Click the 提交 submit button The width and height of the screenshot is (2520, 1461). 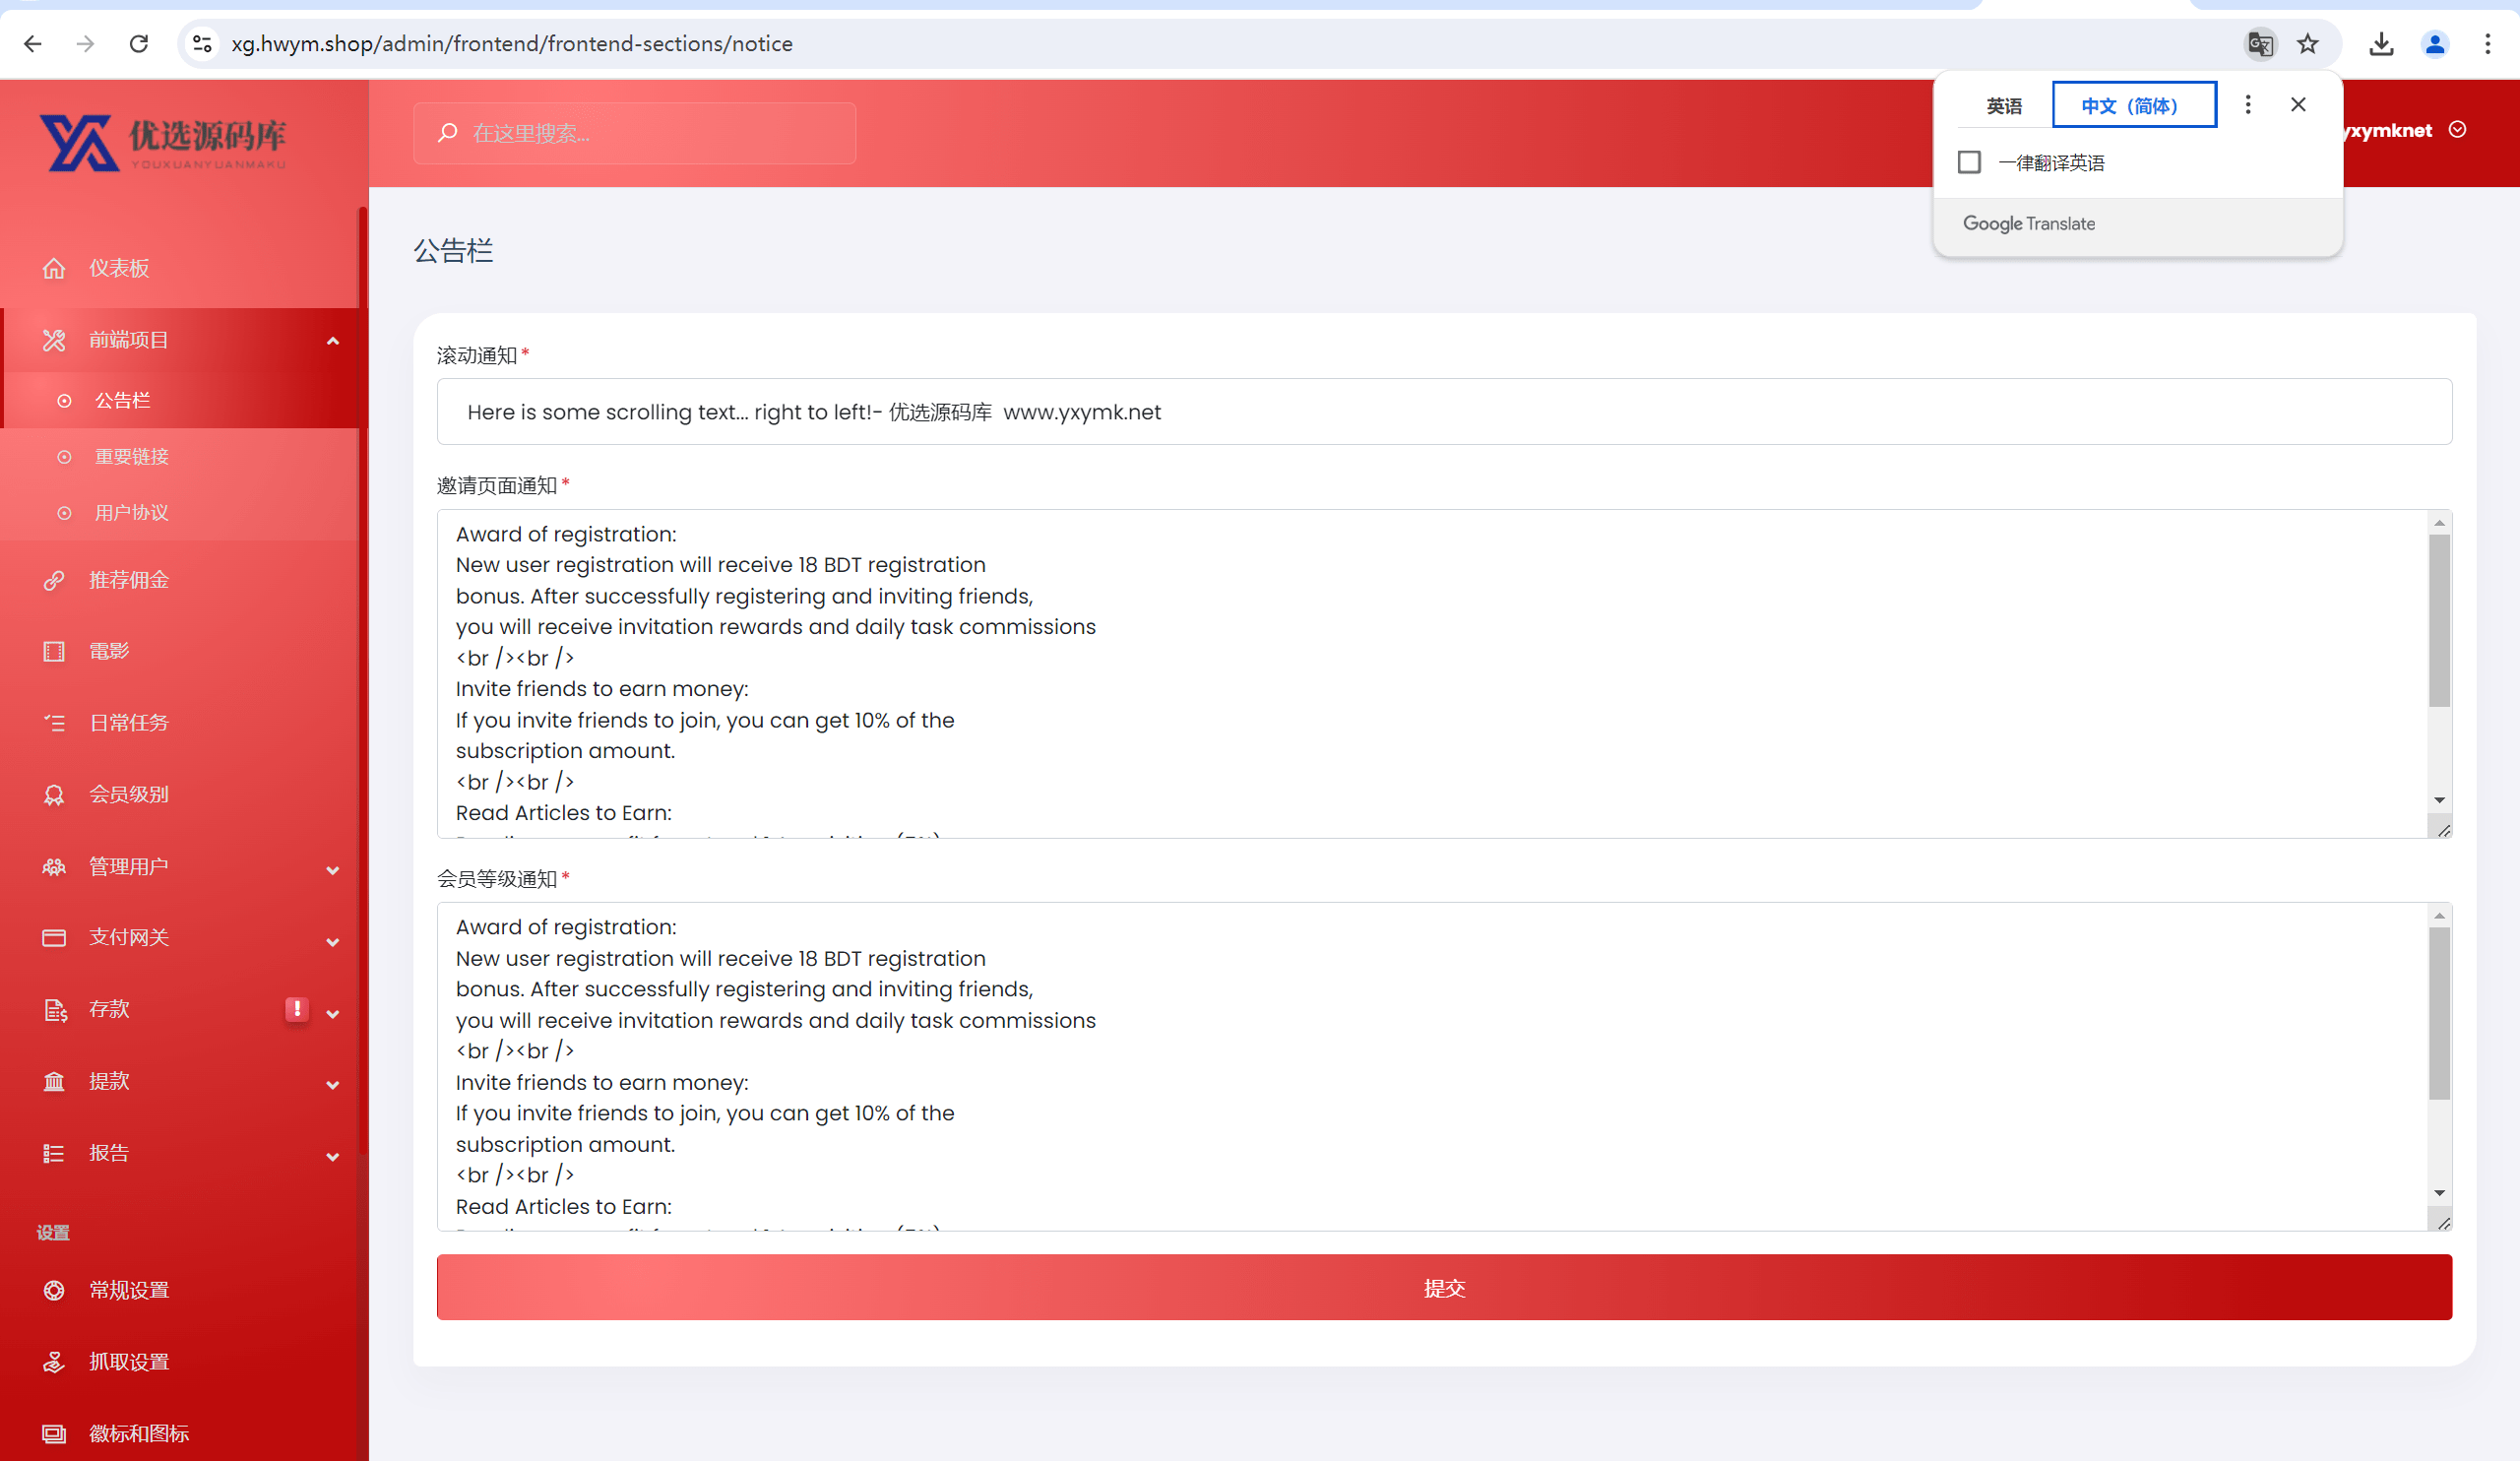click(x=1444, y=1288)
